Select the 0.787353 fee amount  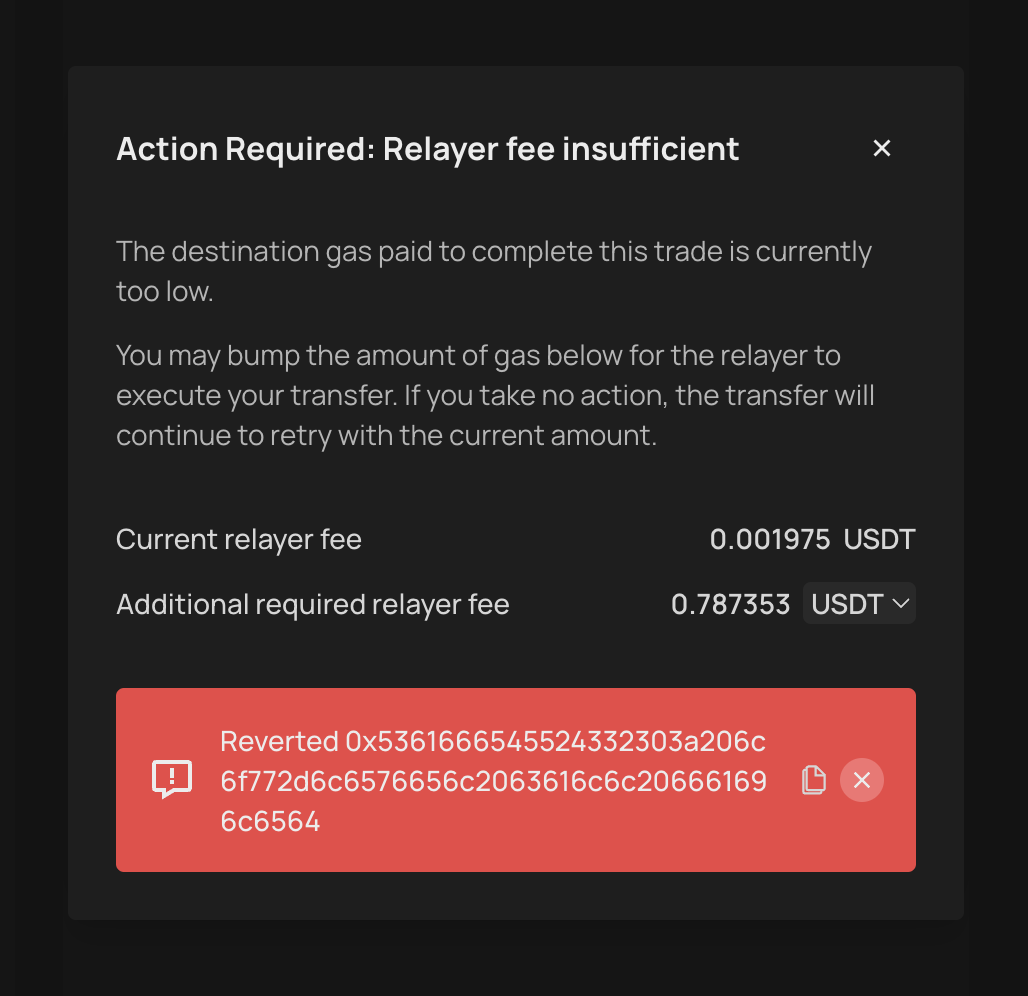click(731, 603)
